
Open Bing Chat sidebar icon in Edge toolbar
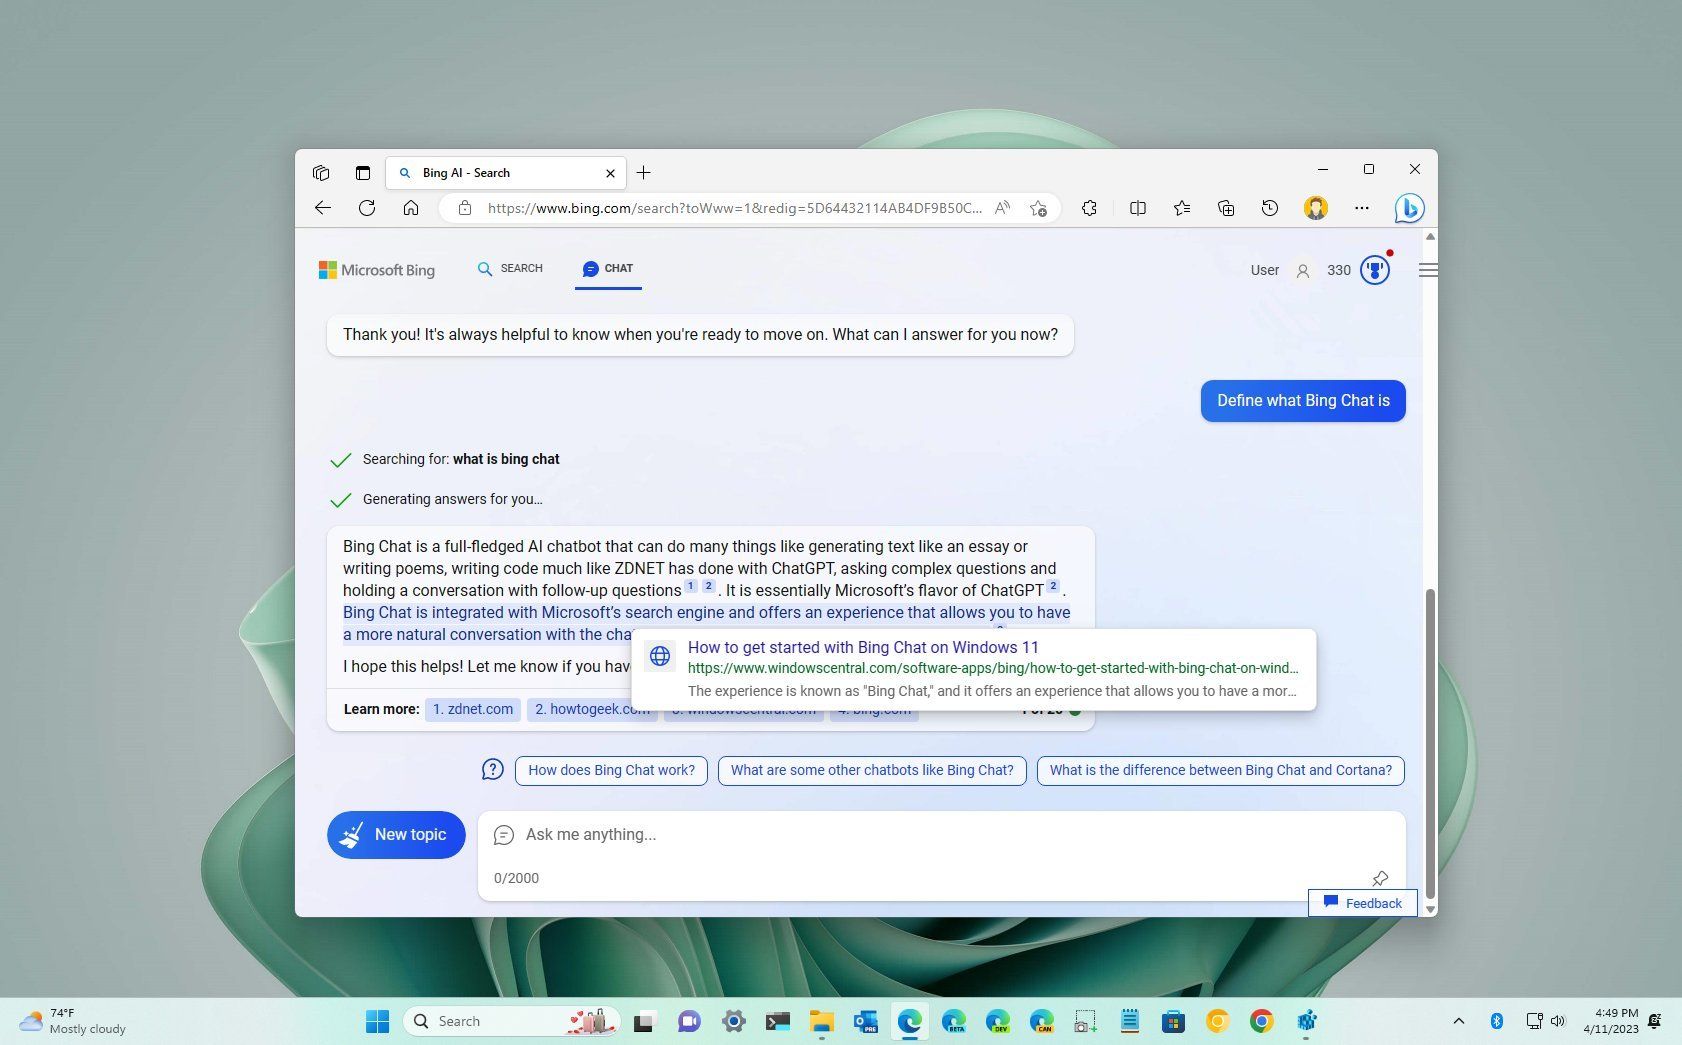click(1410, 208)
